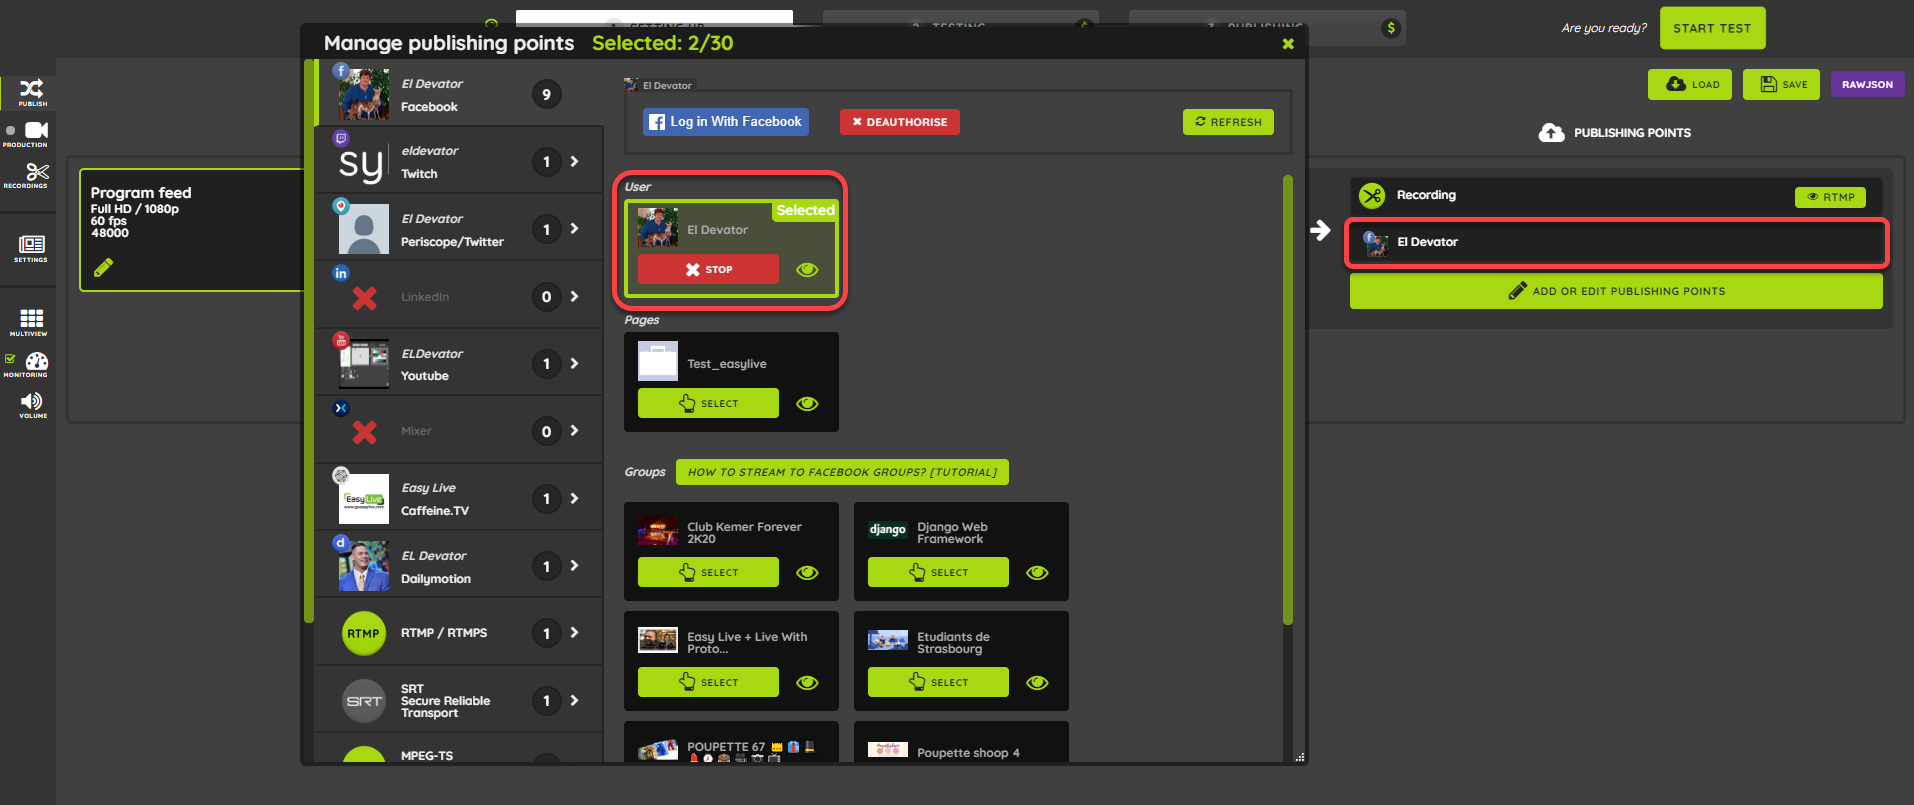
Task: Toggle preview eye for Club Kemer Forever
Action: tap(807, 573)
